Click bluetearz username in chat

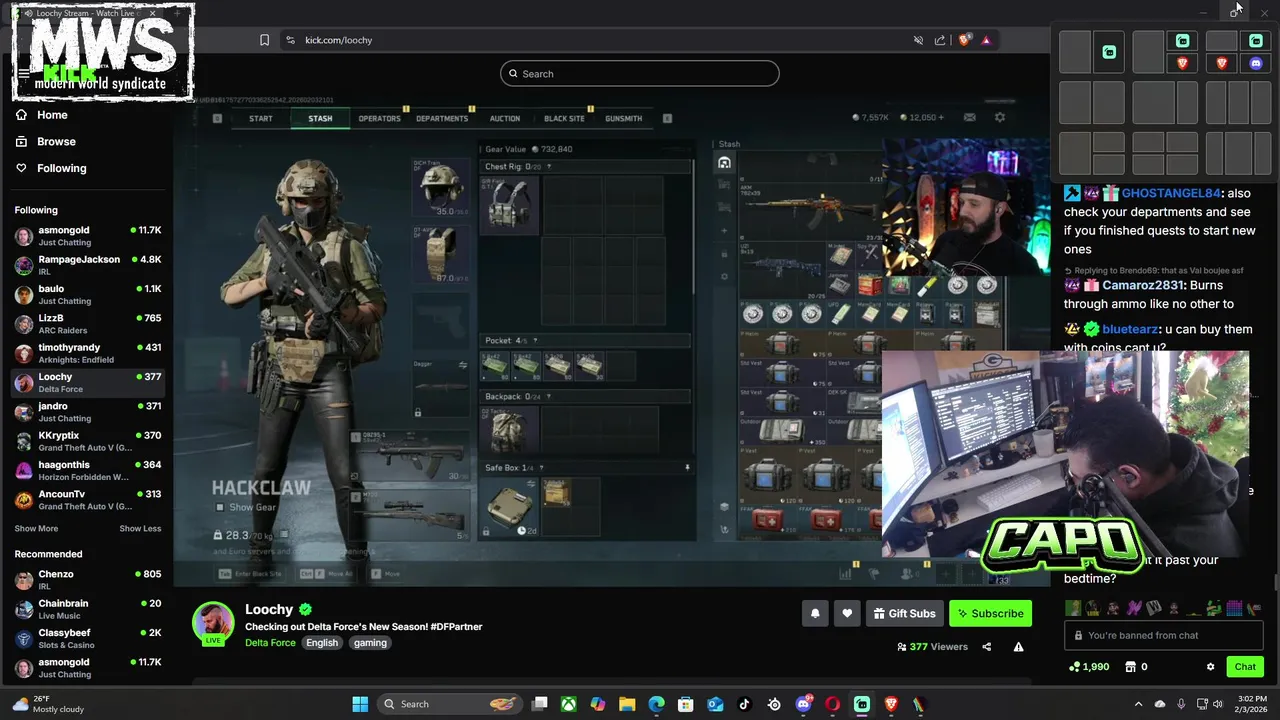(1130, 329)
